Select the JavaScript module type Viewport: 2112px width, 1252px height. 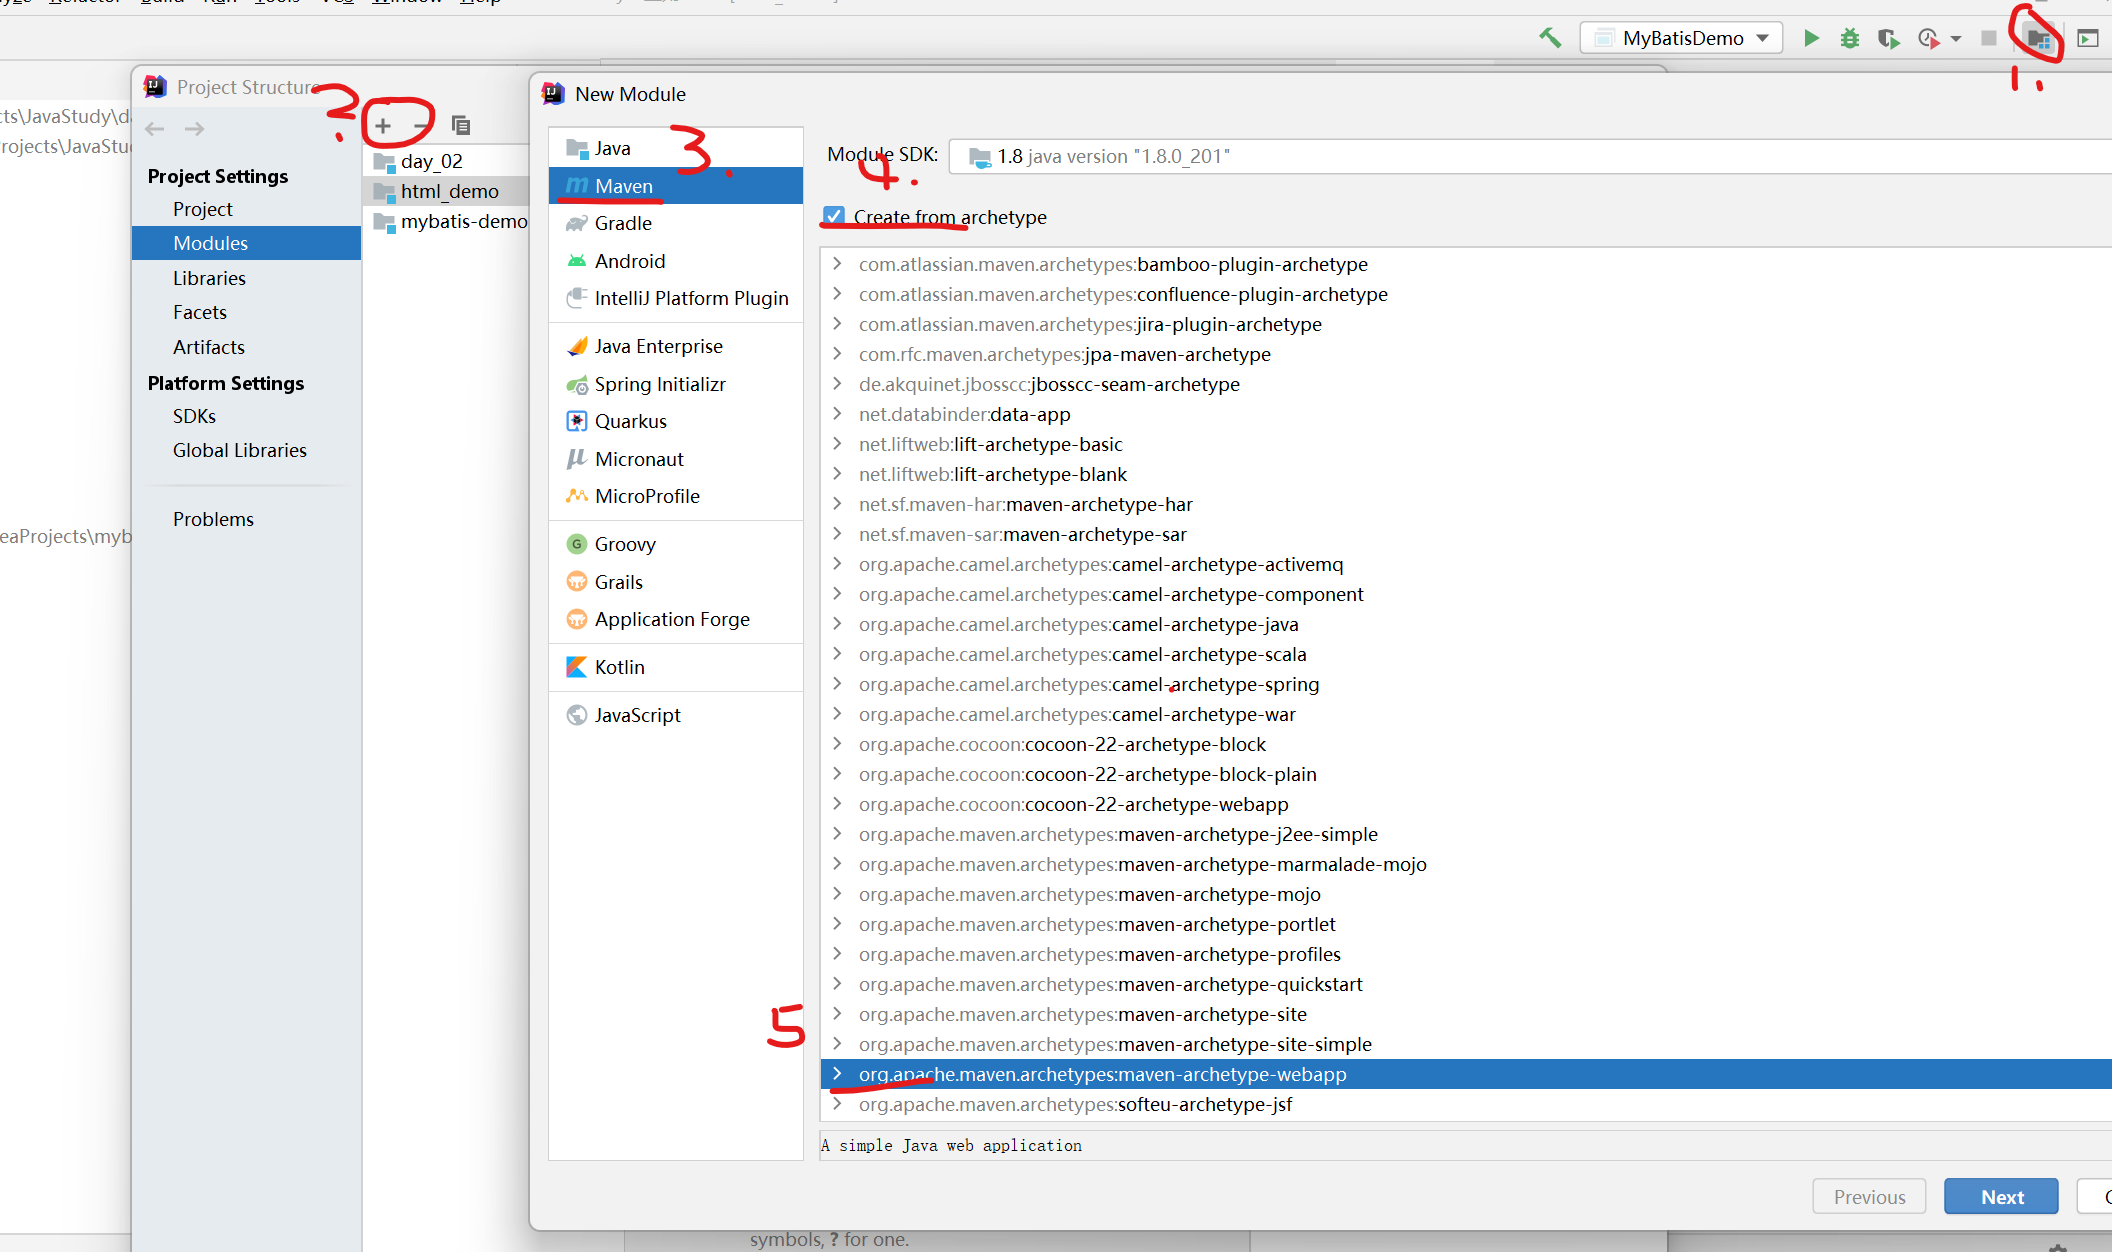675,715
